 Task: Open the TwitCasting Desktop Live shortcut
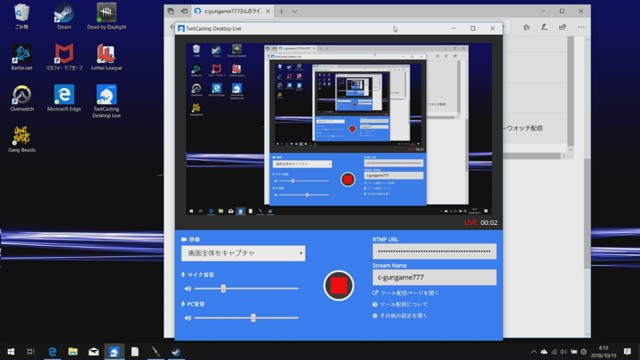(107, 101)
